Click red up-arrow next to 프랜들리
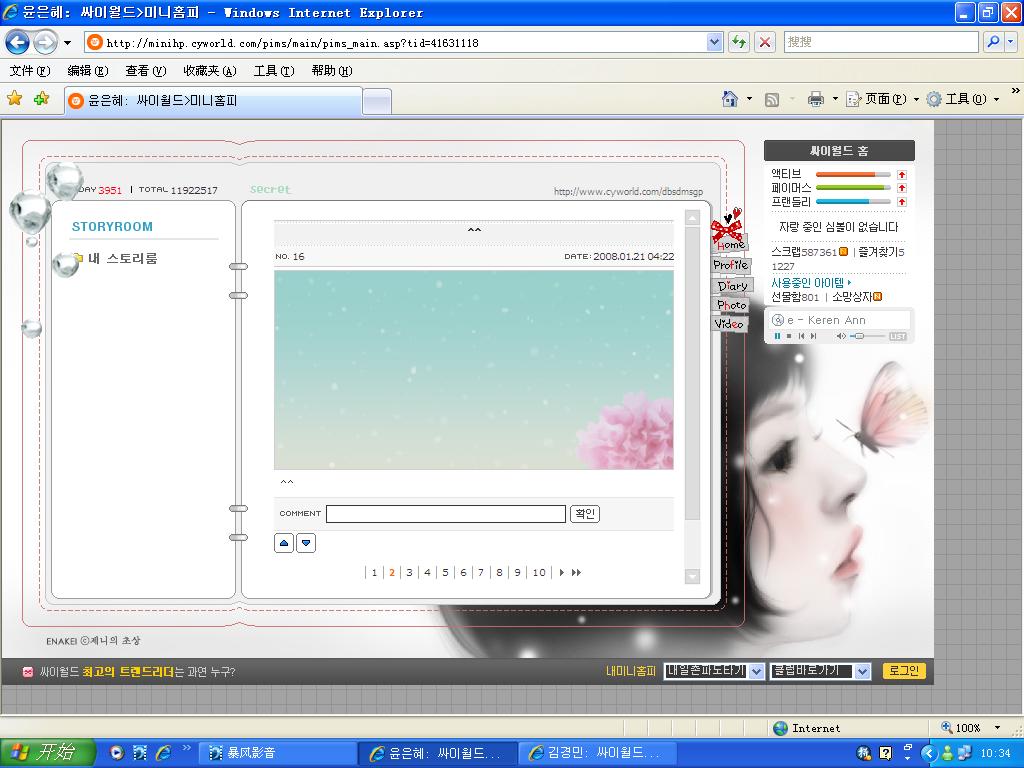The height and width of the screenshot is (768, 1024). click(x=902, y=202)
